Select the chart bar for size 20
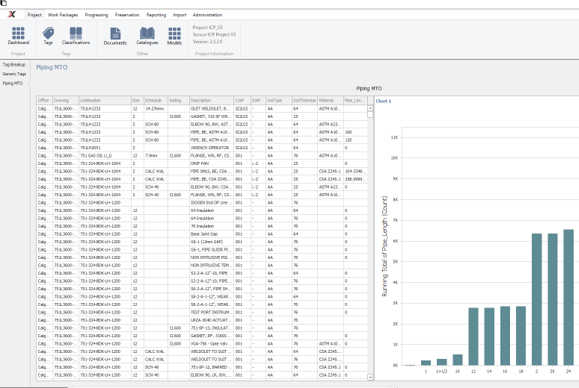The image size is (579, 388). pyautogui.click(x=552, y=299)
